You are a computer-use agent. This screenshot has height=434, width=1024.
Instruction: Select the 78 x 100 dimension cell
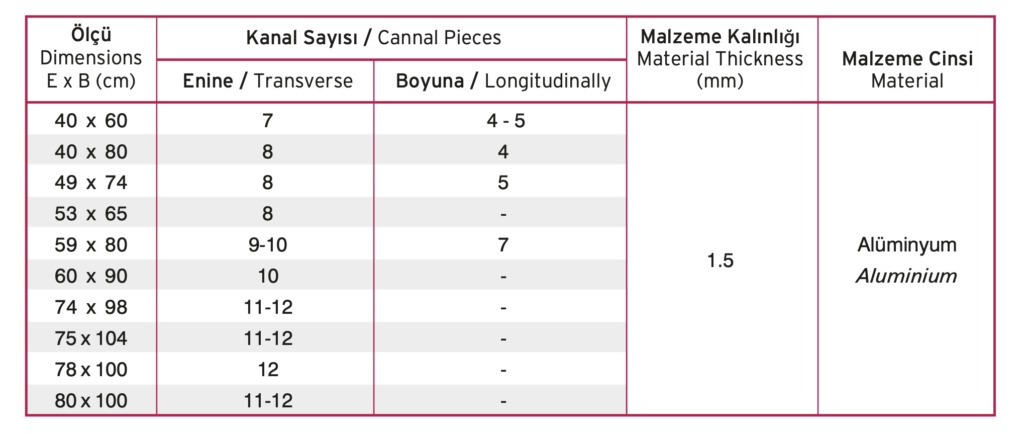[x=91, y=370]
